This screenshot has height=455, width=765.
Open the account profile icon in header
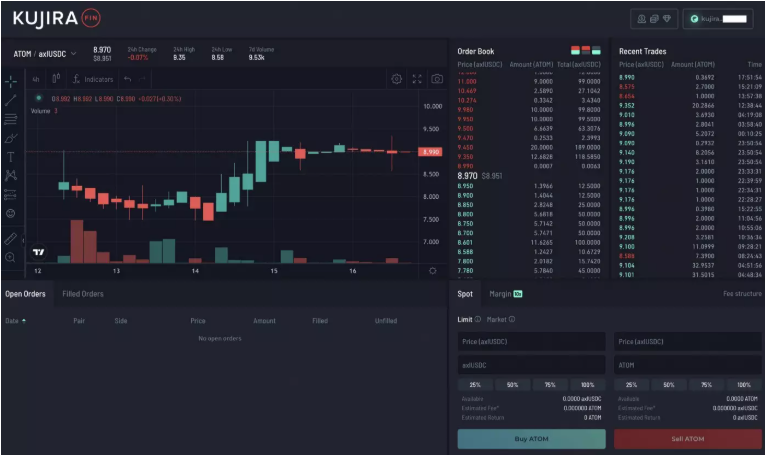coord(642,19)
